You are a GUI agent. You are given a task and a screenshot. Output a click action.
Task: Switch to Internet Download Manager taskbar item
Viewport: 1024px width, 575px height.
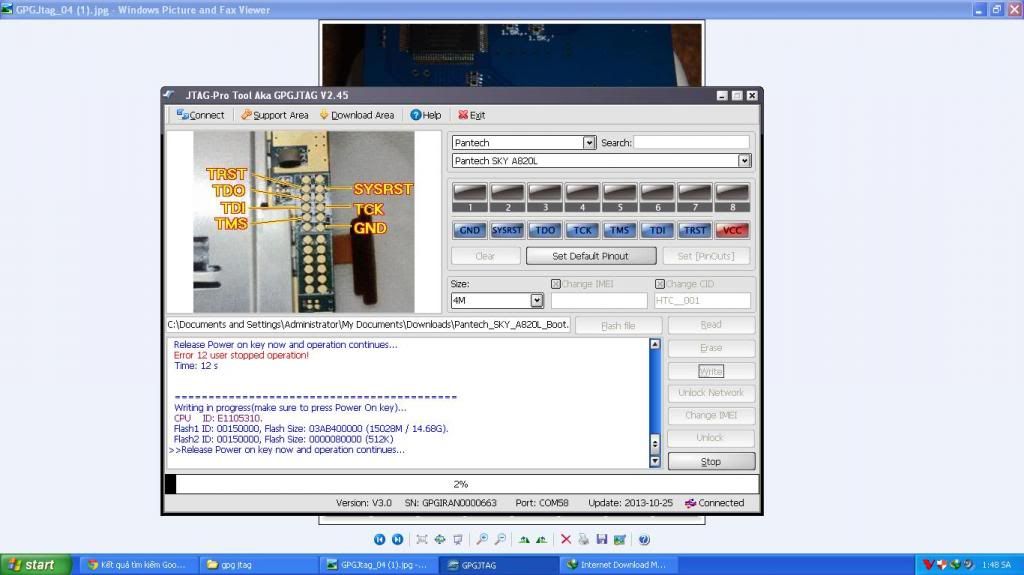pos(618,565)
